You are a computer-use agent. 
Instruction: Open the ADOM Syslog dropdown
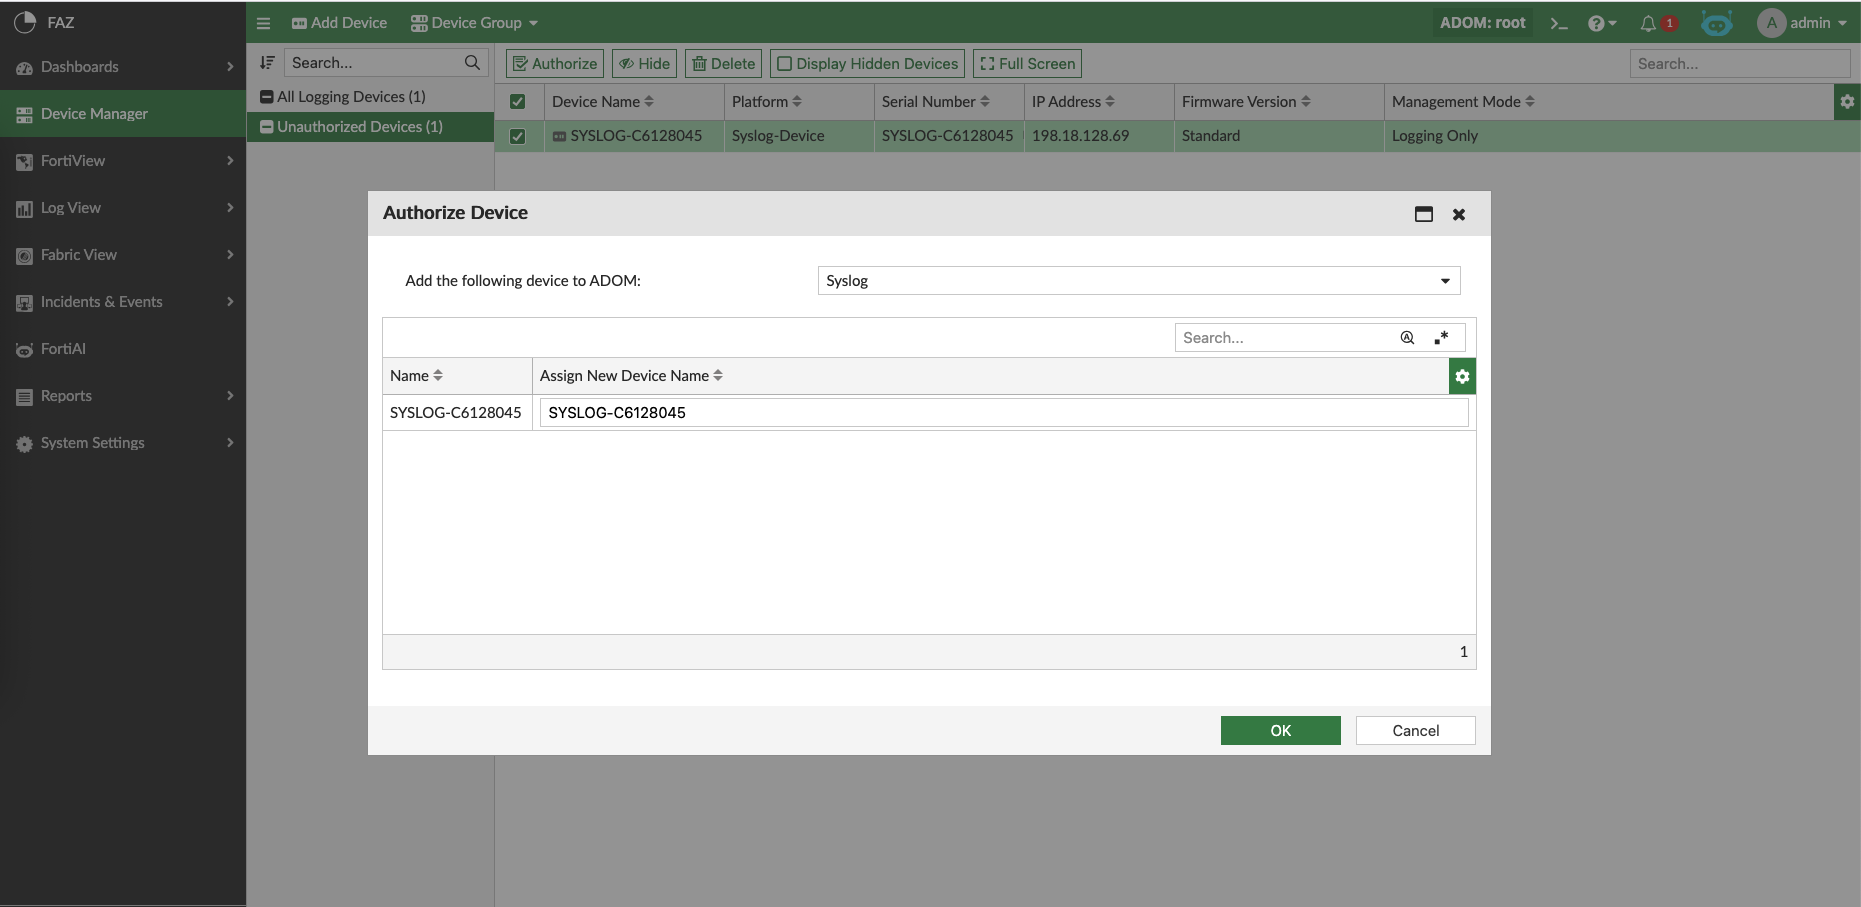coord(1138,281)
